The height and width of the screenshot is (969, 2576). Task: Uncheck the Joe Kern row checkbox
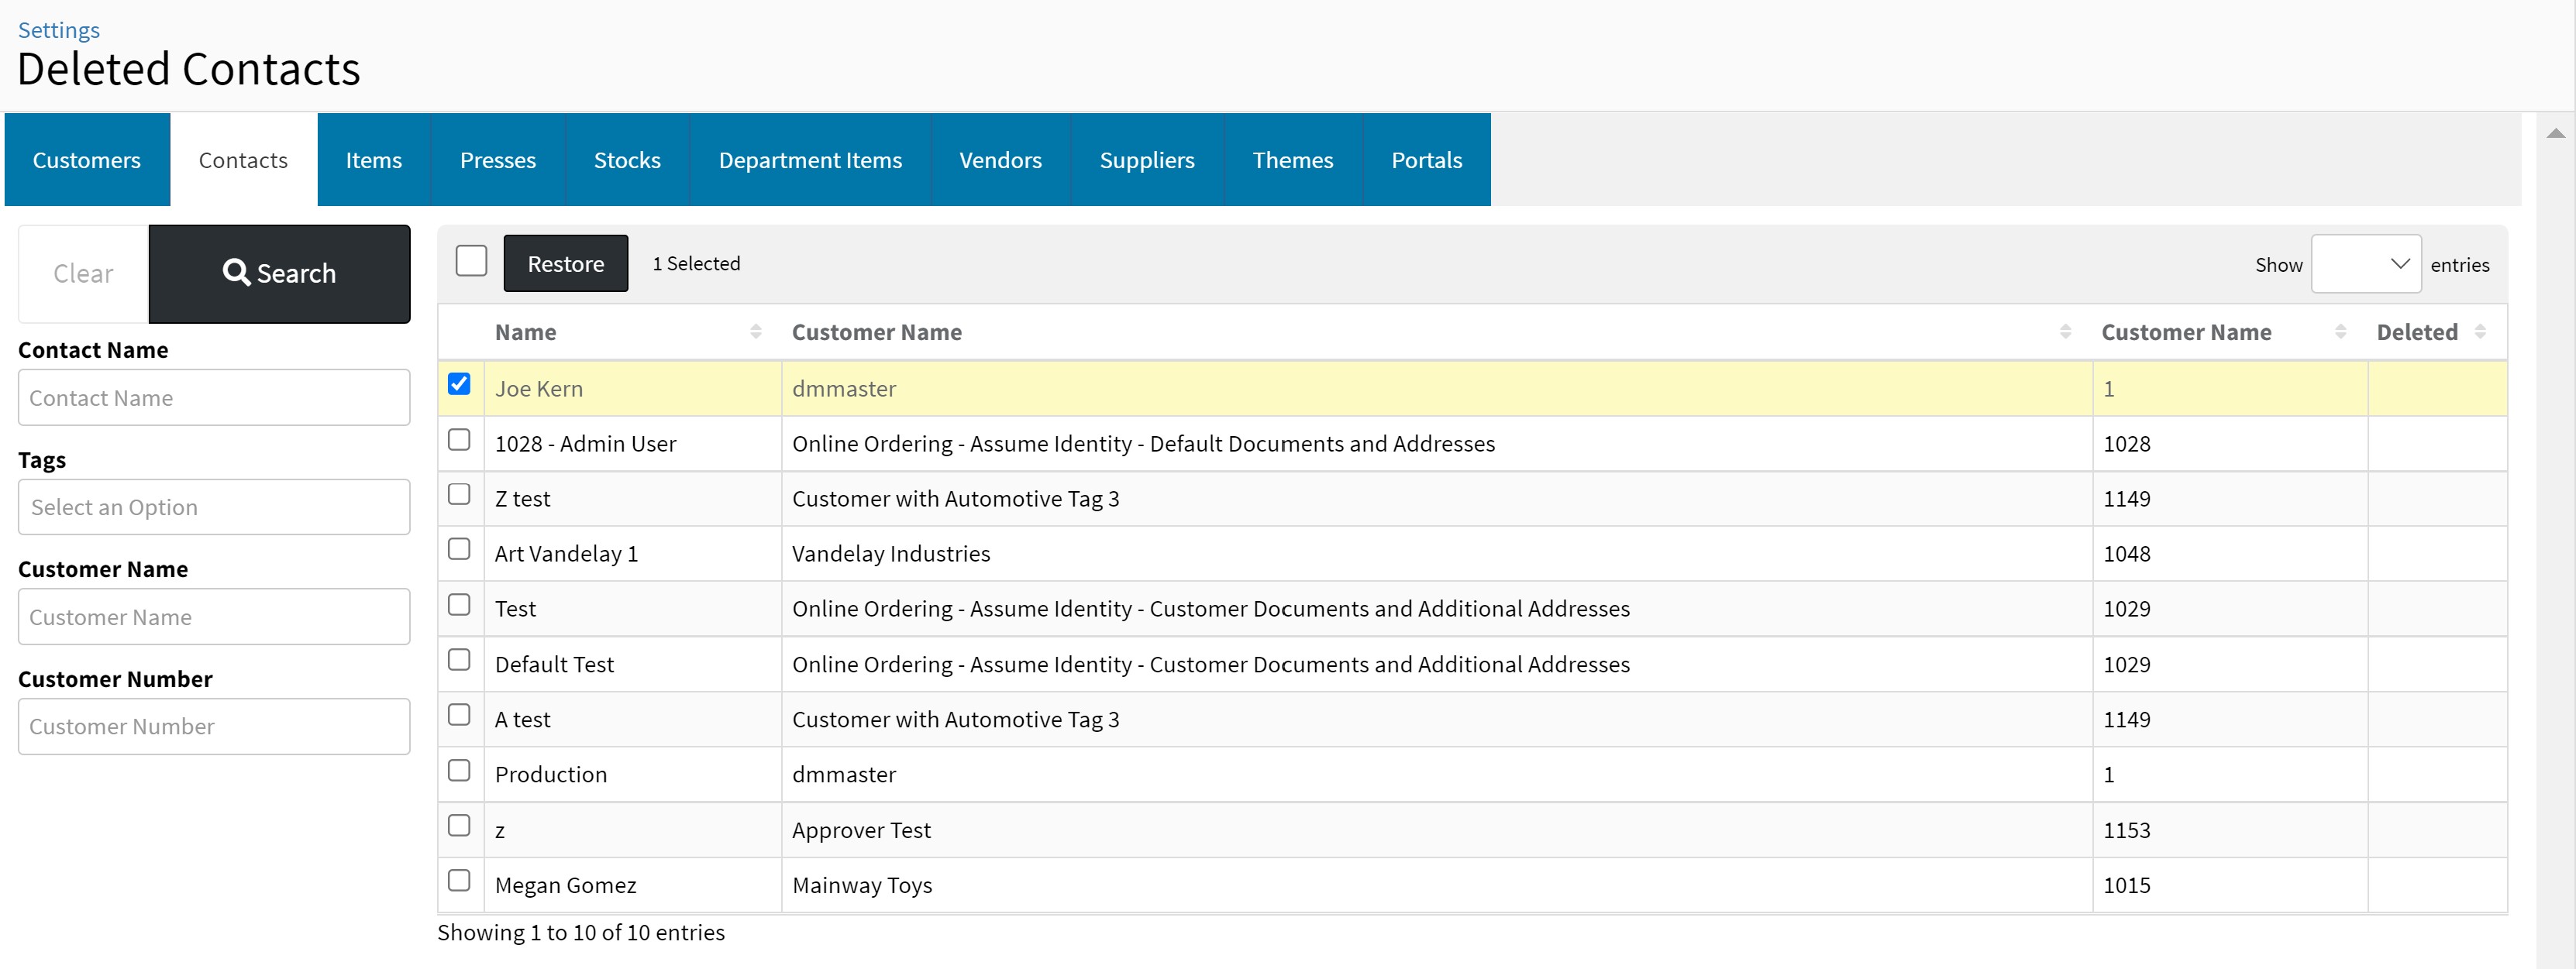pos(459,385)
